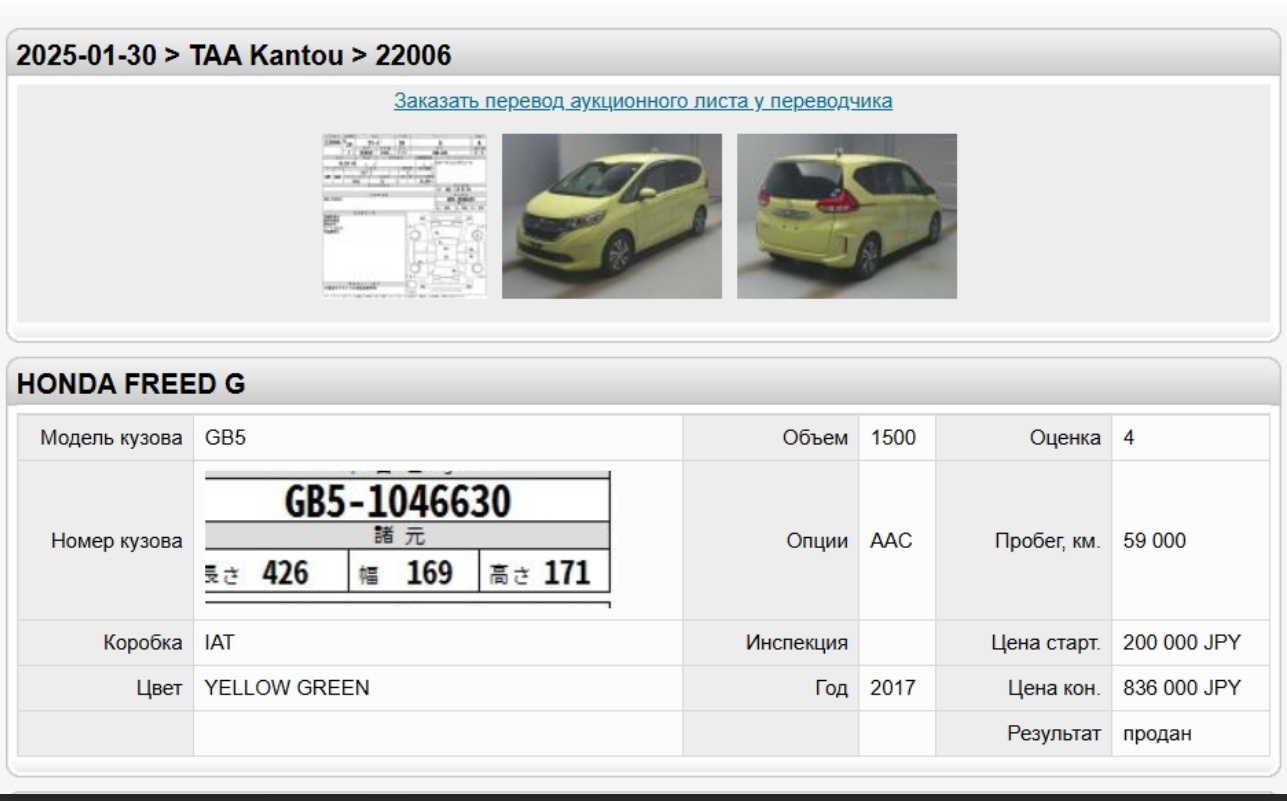1287x801 pixels.
Task: Open the auction sheet translation order link
Action: click(x=643, y=101)
